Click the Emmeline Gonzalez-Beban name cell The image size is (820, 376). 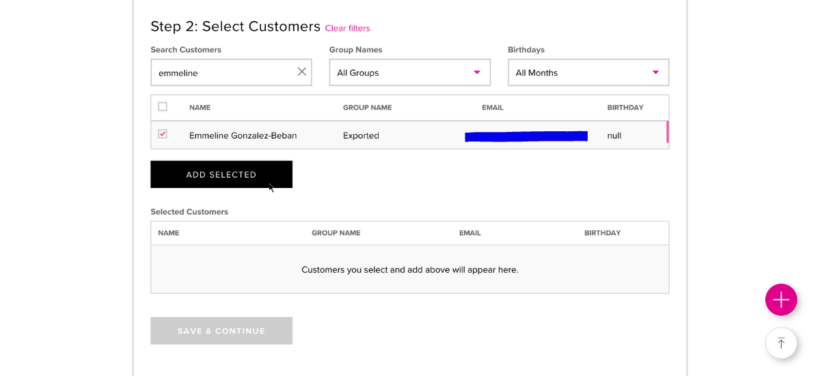(x=243, y=135)
